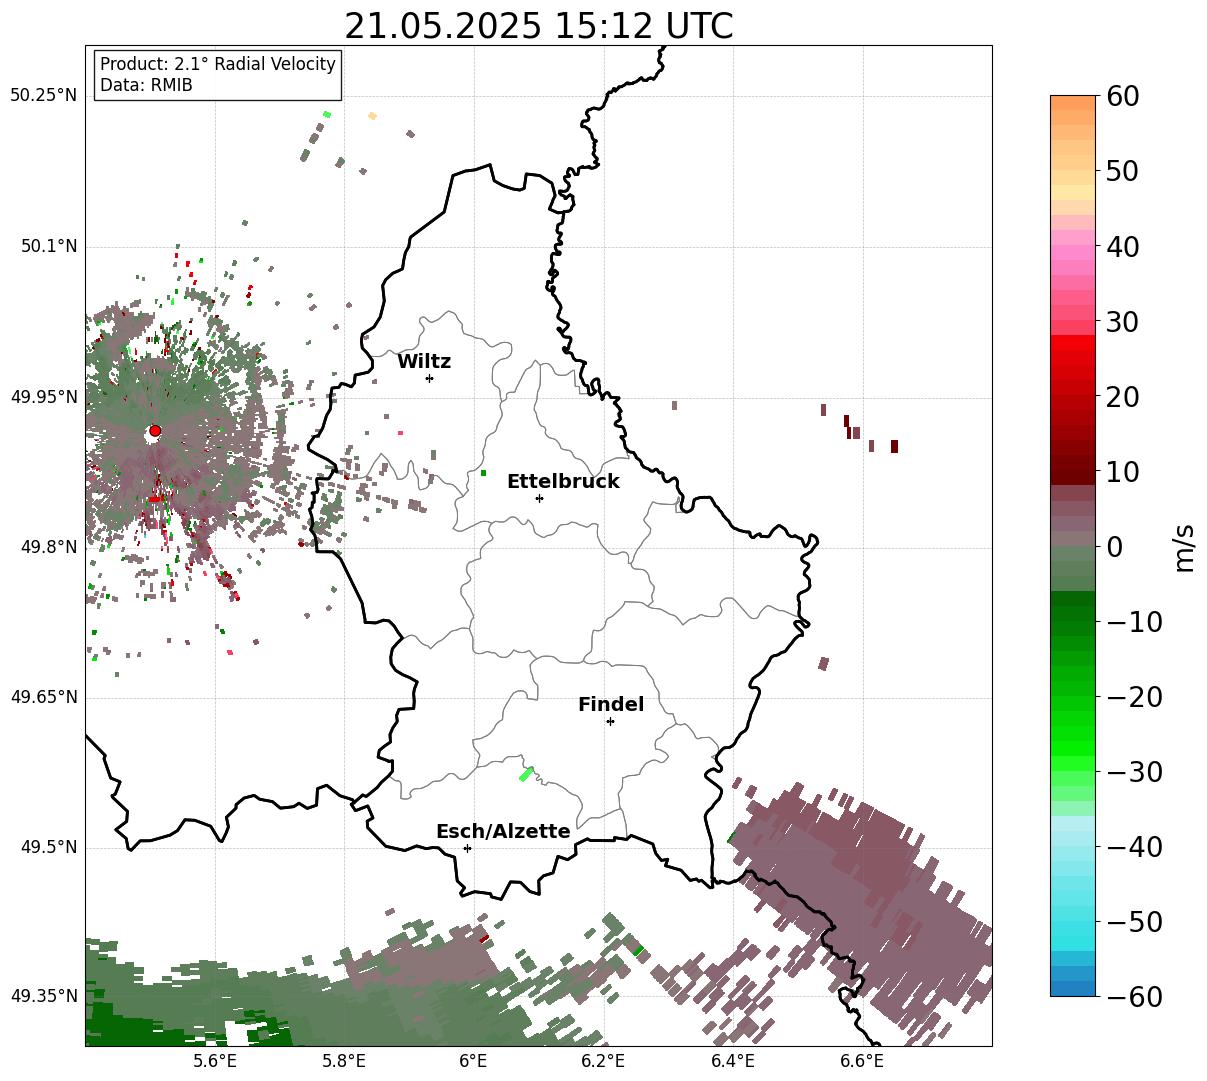Click the Wiltz station cross marker
This screenshot has height=1081, width=1207.
coord(429,378)
